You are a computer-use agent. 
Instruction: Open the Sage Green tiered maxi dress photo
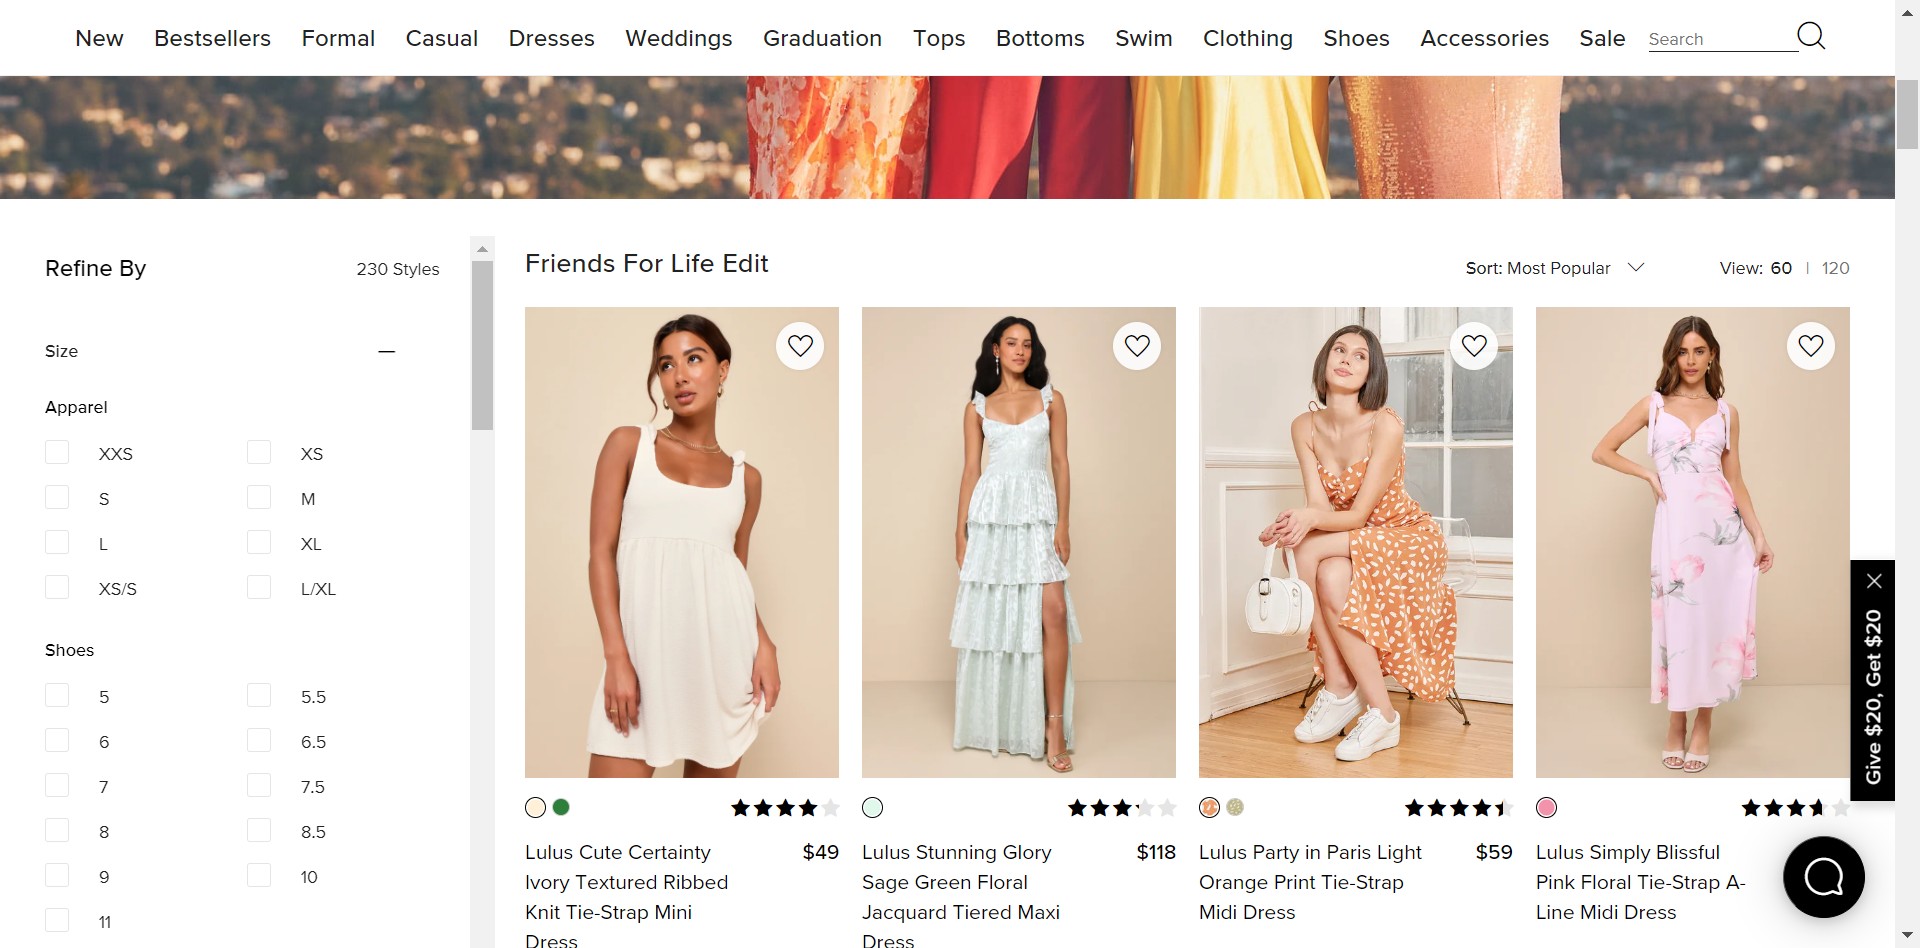[x=1018, y=542]
